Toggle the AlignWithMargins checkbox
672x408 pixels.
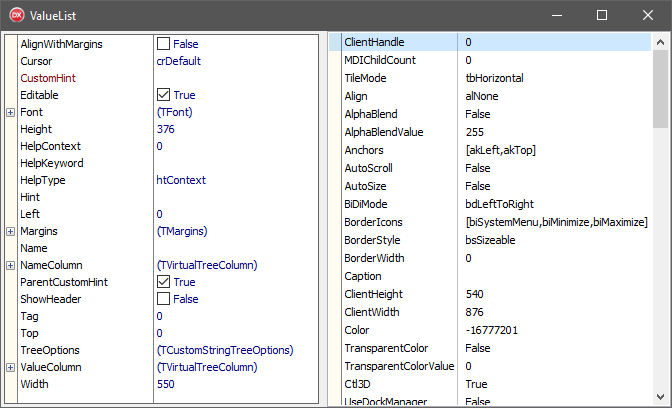click(x=163, y=44)
